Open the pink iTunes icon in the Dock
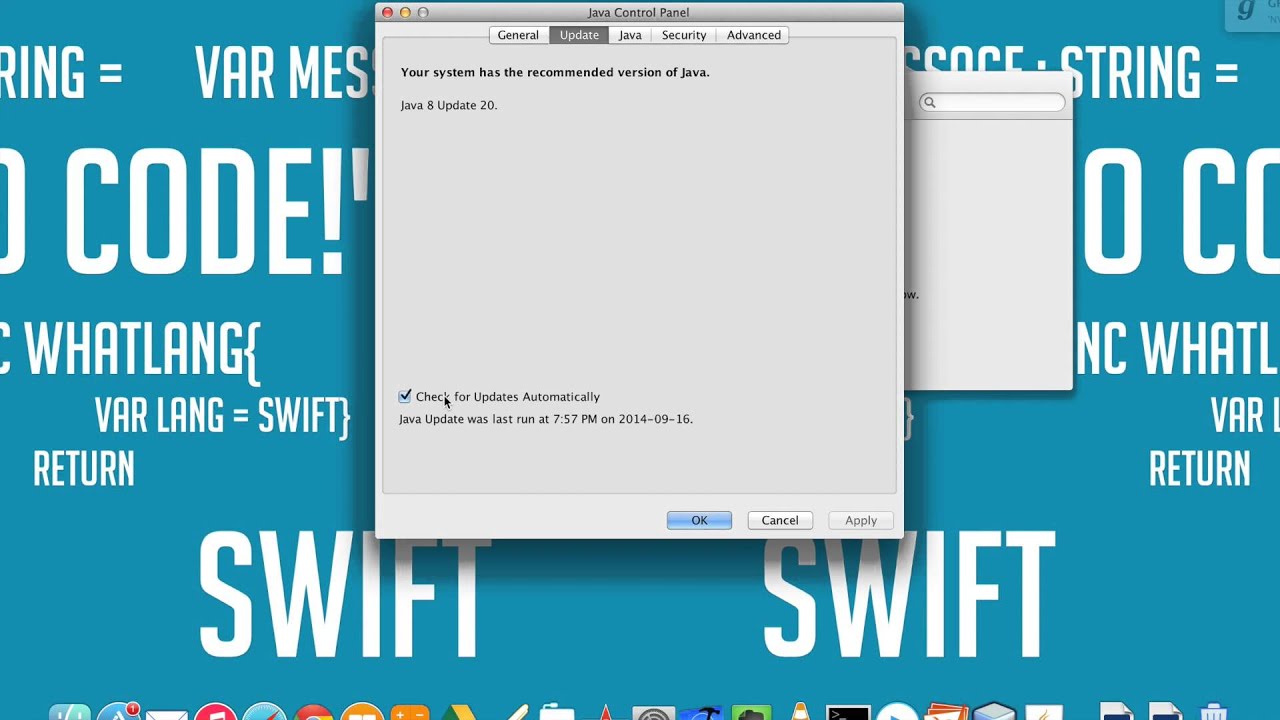 [216, 712]
